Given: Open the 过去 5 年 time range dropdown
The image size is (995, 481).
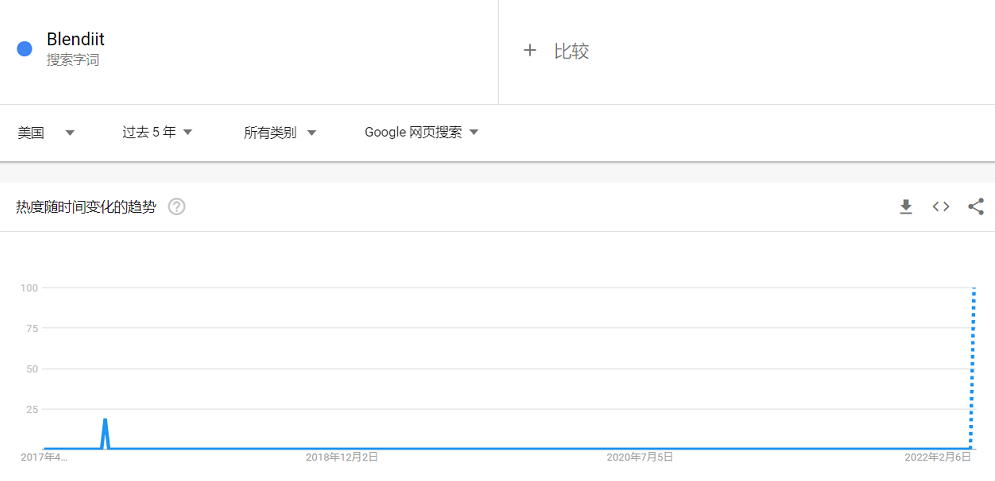Looking at the screenshot, I should pyautogui.click(x=157, y=132).
